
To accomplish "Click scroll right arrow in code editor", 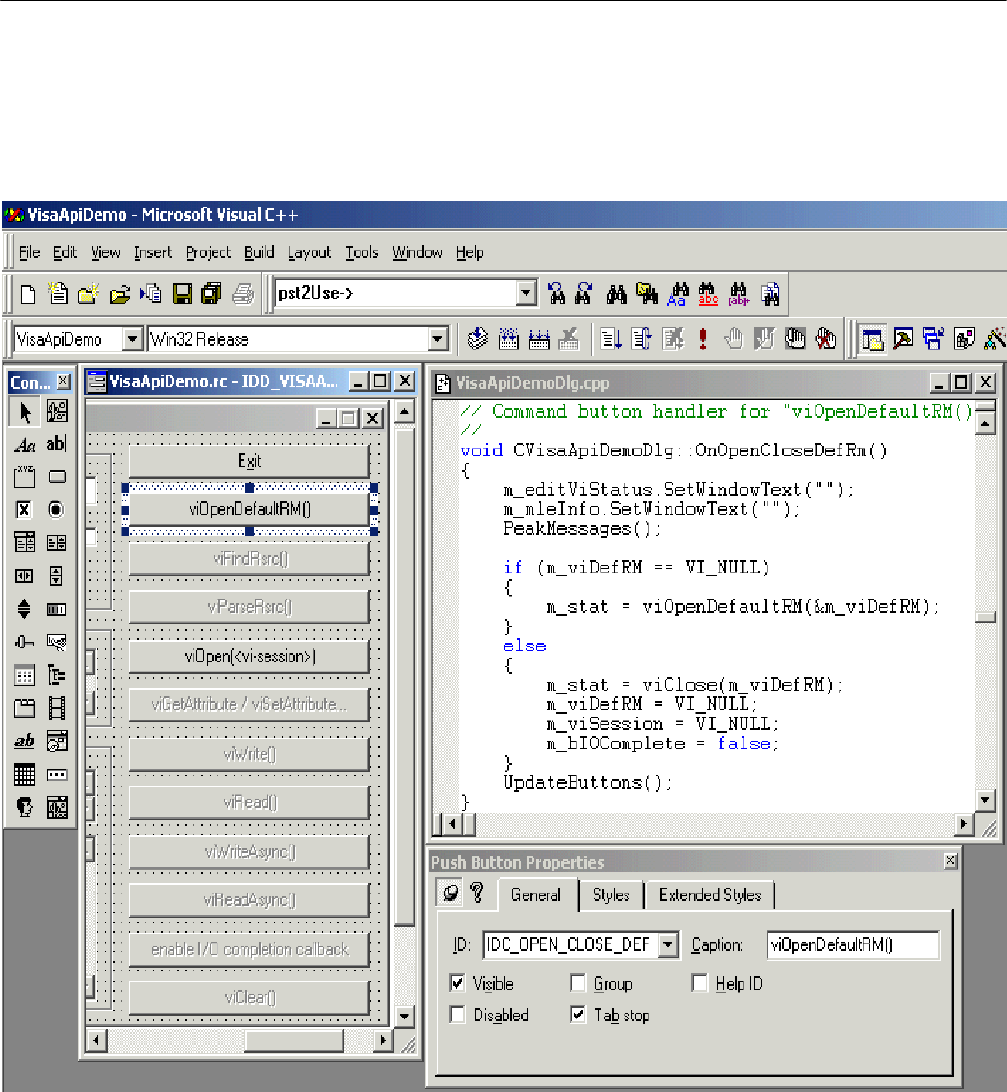I will (963, 824).
